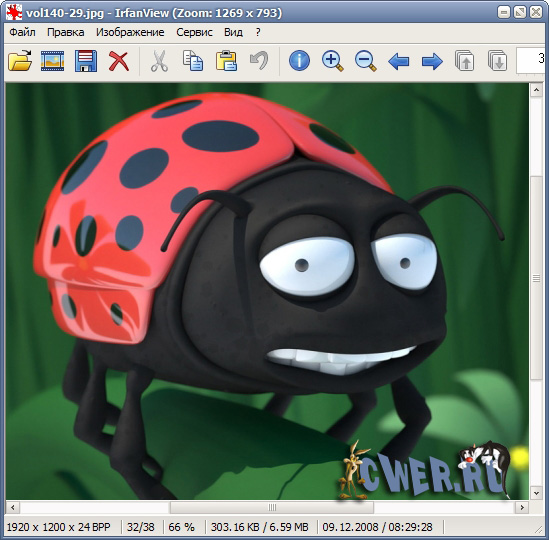Image resolution: width=549 pixels, height=540 pixels.
Task: Open the Файл menu
Action: (22, 32)
